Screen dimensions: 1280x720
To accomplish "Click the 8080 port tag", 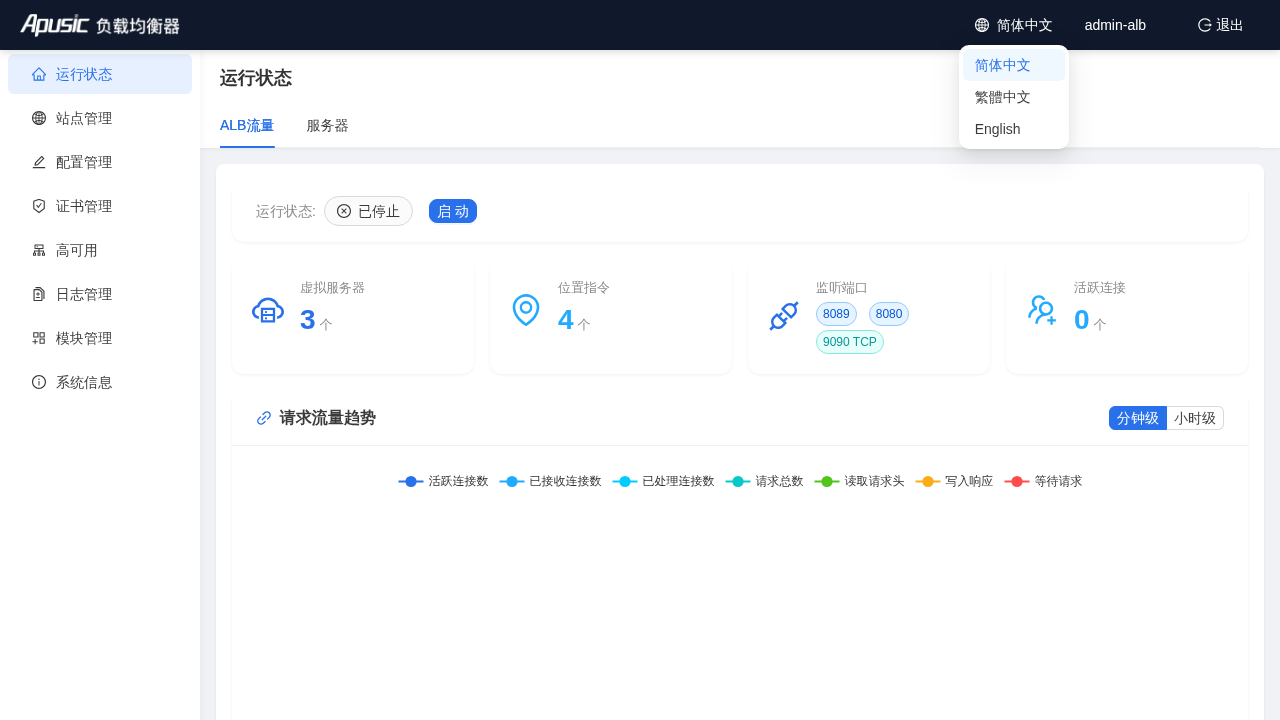I will click(889, 314).
